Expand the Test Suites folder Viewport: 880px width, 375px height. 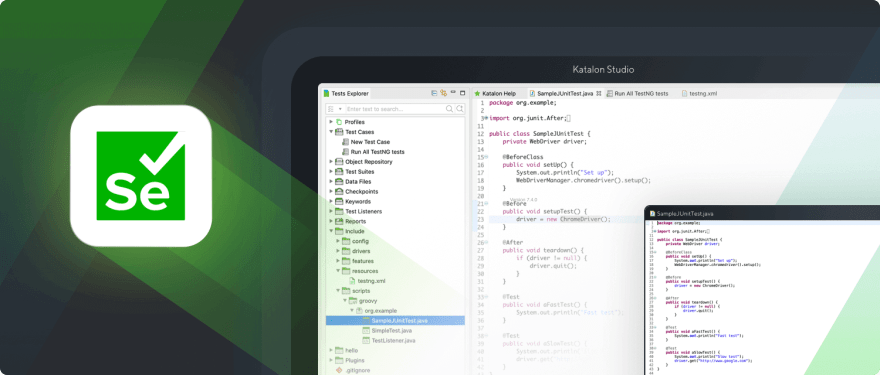point(331,172)
